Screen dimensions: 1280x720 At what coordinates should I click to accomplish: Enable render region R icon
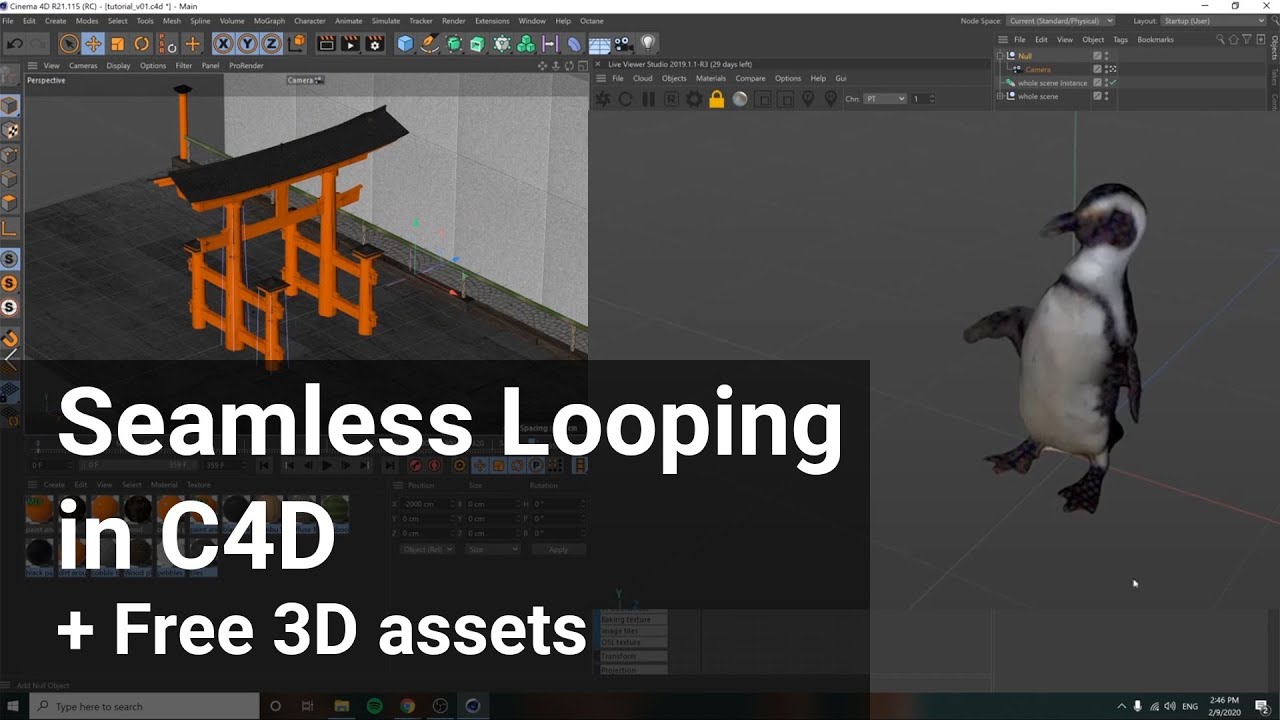671,99
